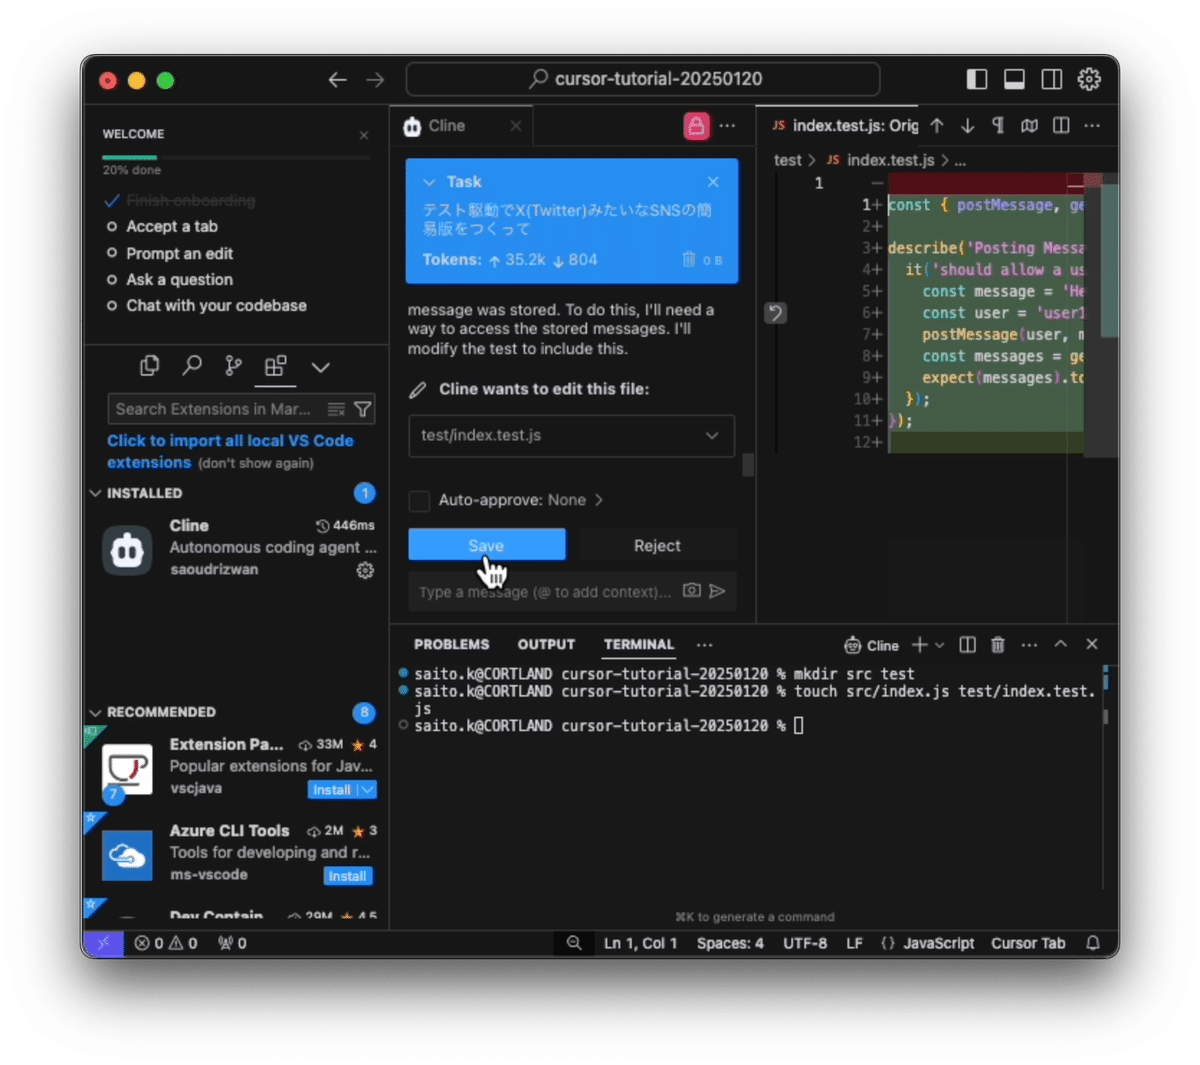Screen dimensions: 1200x1065
Task: Click the Type a message input
Action: (545, 592)
